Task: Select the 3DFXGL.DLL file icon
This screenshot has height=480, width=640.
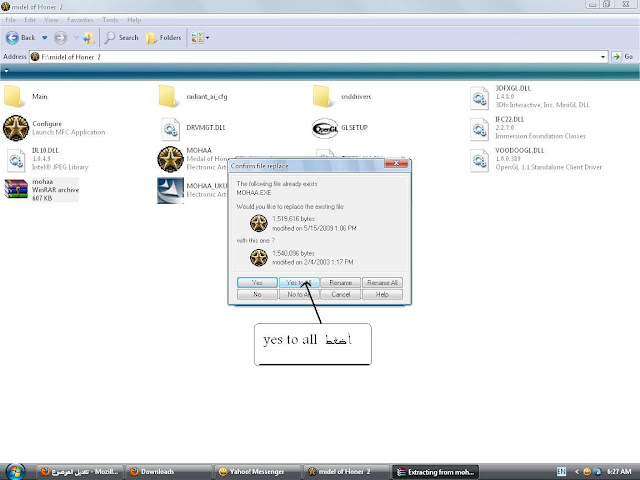Action: pos(479,98)
